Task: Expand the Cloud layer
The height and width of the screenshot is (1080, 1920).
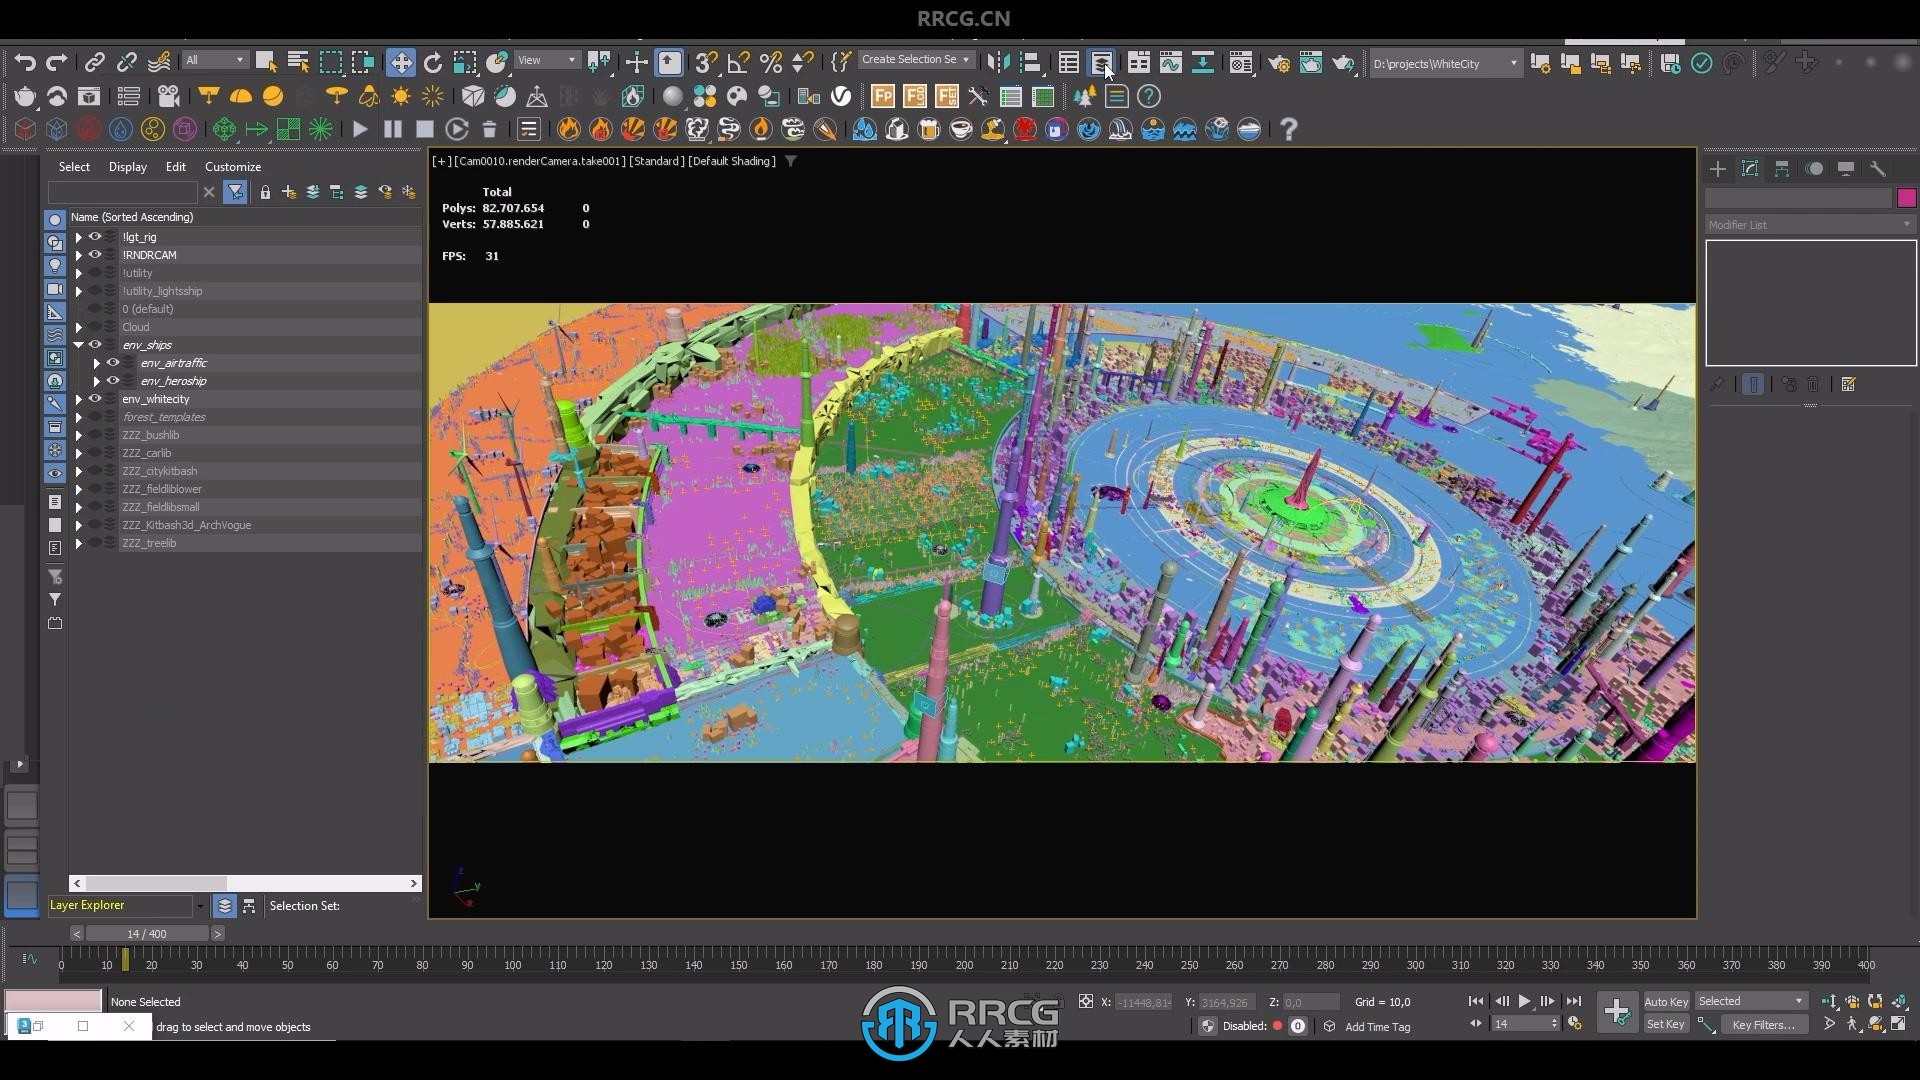Action: tap(78, 327)
